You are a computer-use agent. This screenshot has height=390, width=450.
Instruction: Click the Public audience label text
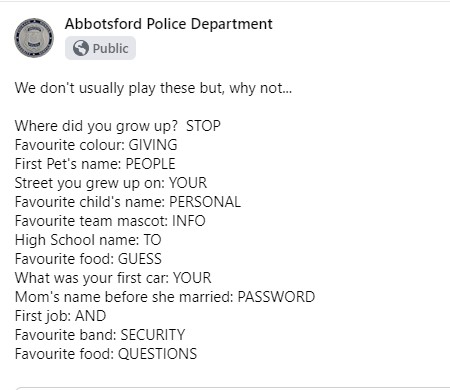tap(110, 49)
